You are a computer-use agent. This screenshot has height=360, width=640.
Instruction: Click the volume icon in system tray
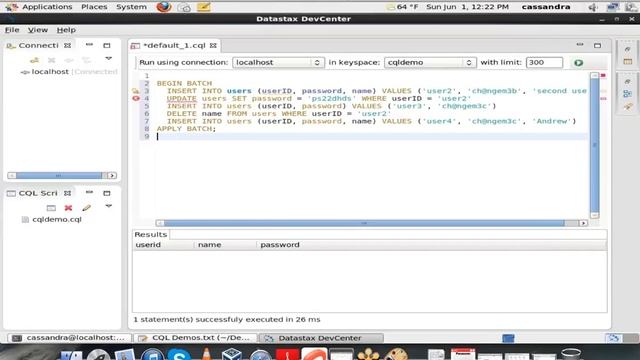coord(593,7)
